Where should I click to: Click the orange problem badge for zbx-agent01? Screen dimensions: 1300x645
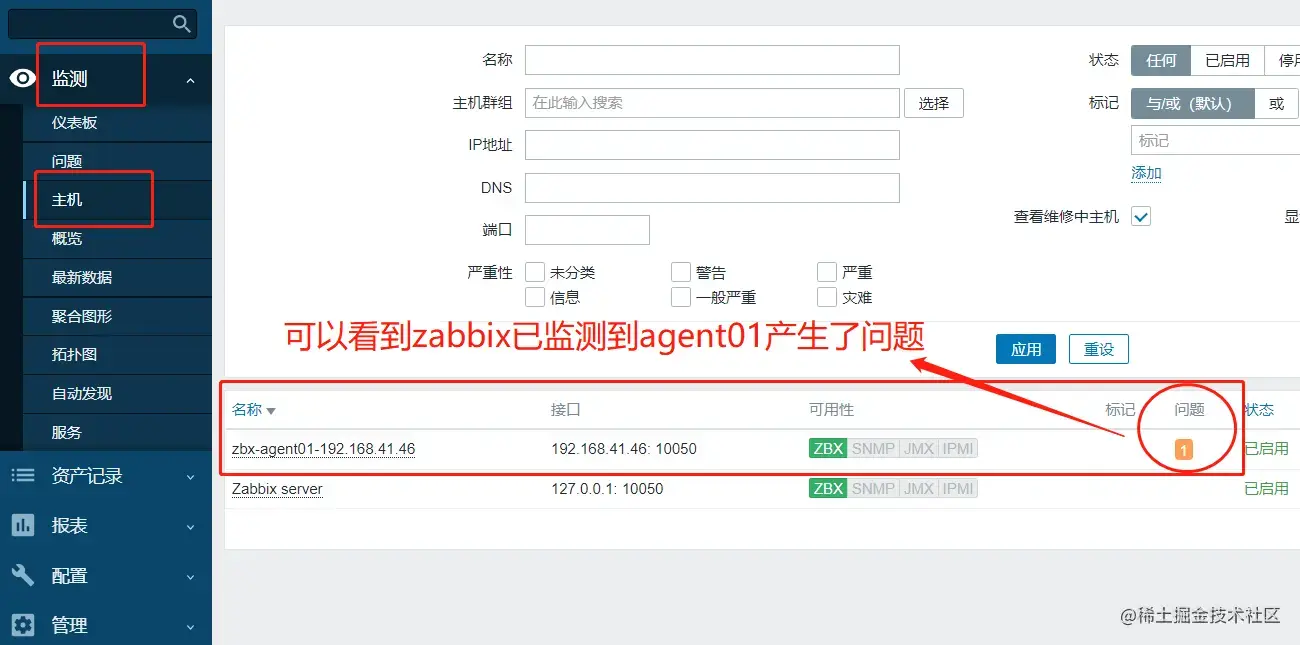click(1184, 450)
